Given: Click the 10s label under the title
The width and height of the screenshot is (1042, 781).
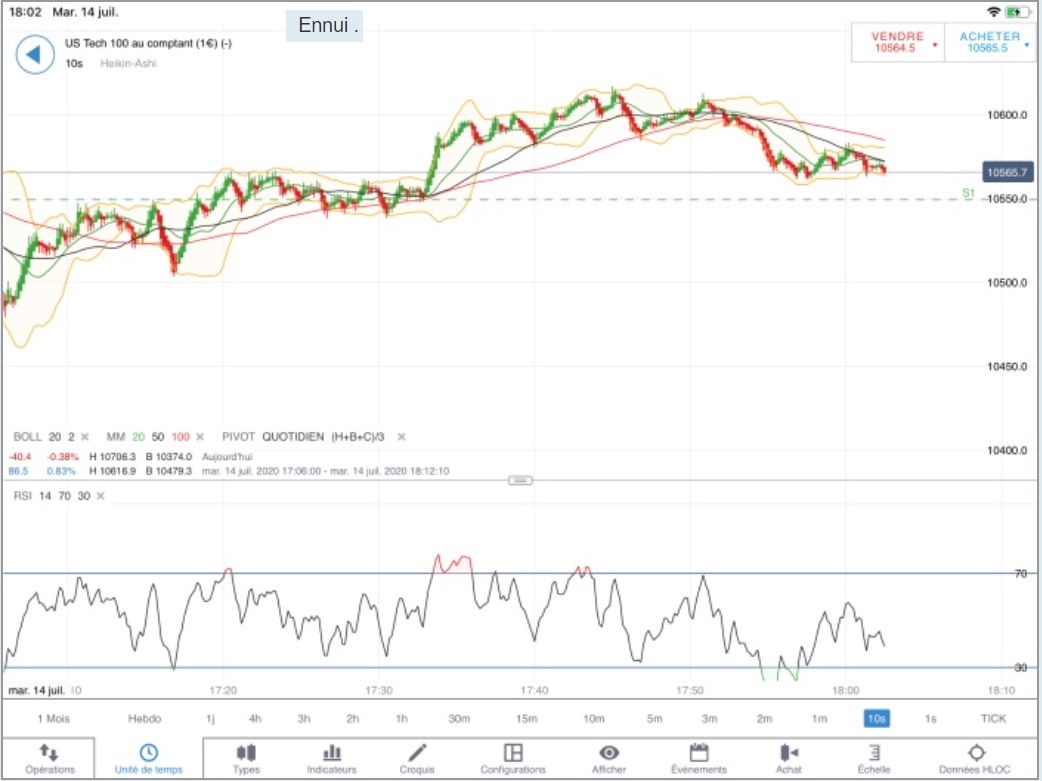Looking at the screenshot, I should [x=74, y=64].
